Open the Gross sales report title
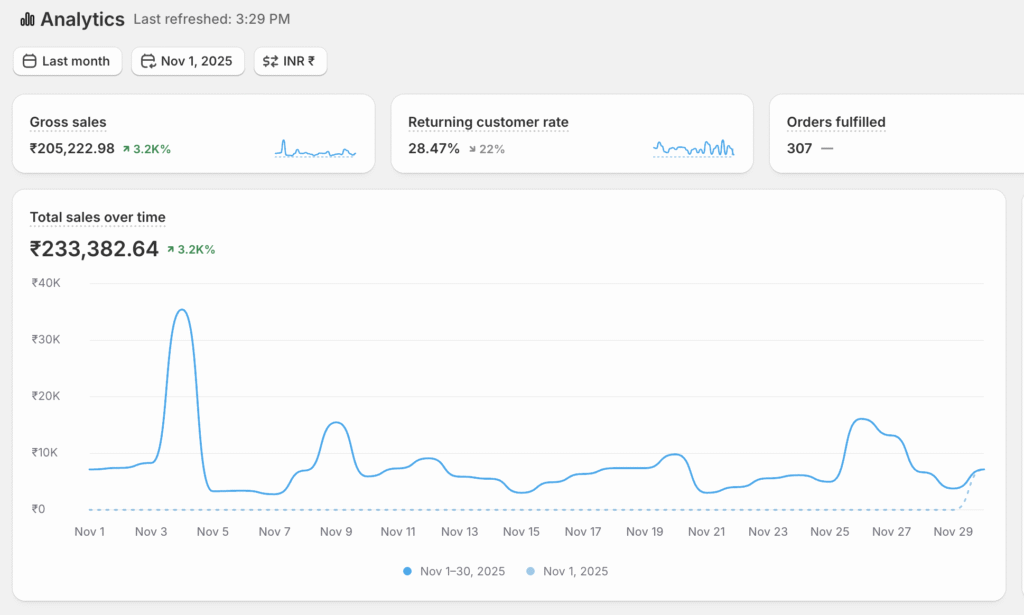 (x=68, y=122)
